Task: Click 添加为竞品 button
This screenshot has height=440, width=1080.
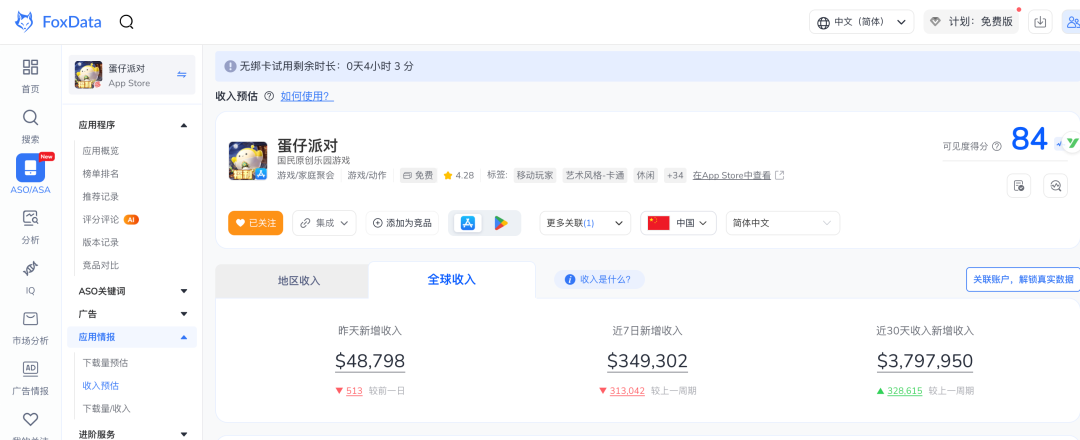Action: 402,223
